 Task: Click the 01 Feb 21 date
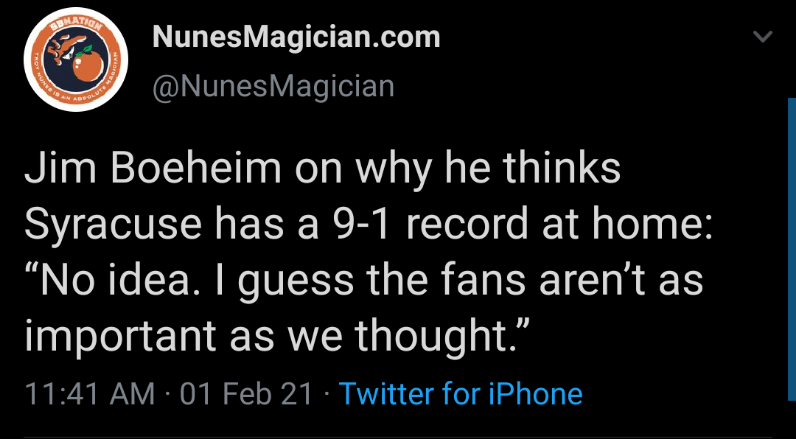pyautogui.click(x=246, y=393)
